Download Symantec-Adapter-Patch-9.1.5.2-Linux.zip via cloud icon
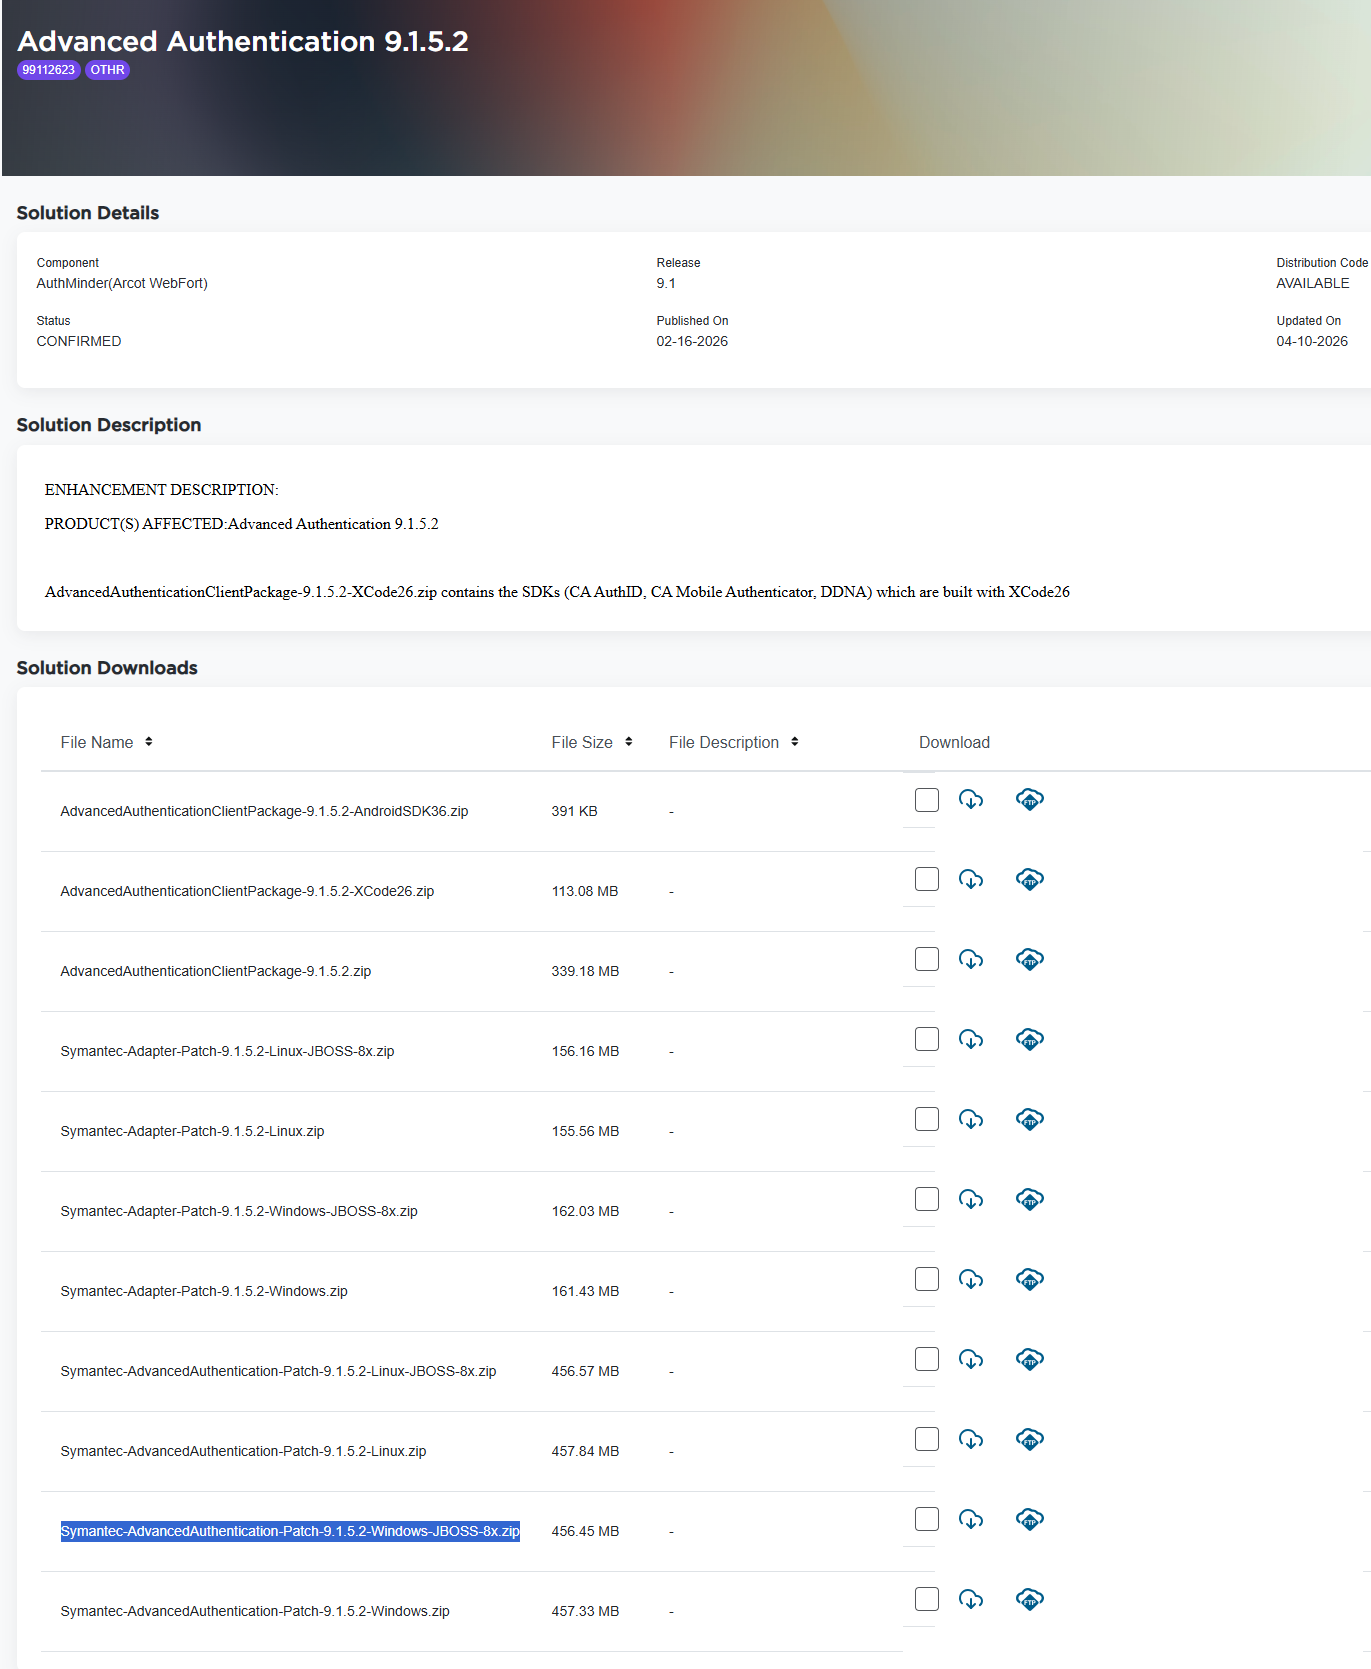 click(971, 1119)
